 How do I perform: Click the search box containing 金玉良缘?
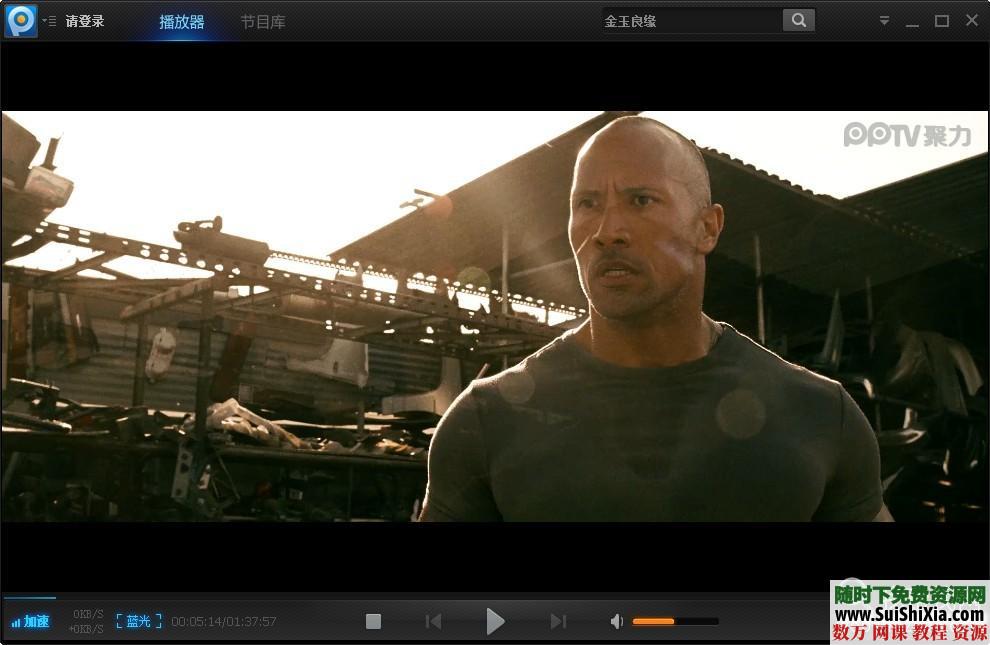(x=690, y=20)
